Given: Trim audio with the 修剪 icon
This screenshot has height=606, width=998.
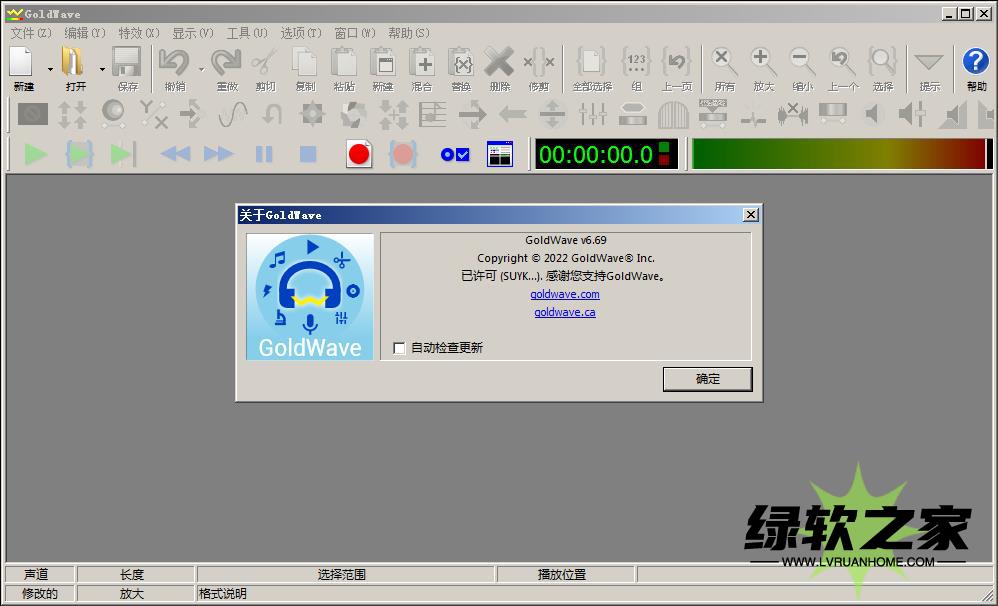Looking at the screenshot, I should [x=538, y=62].
